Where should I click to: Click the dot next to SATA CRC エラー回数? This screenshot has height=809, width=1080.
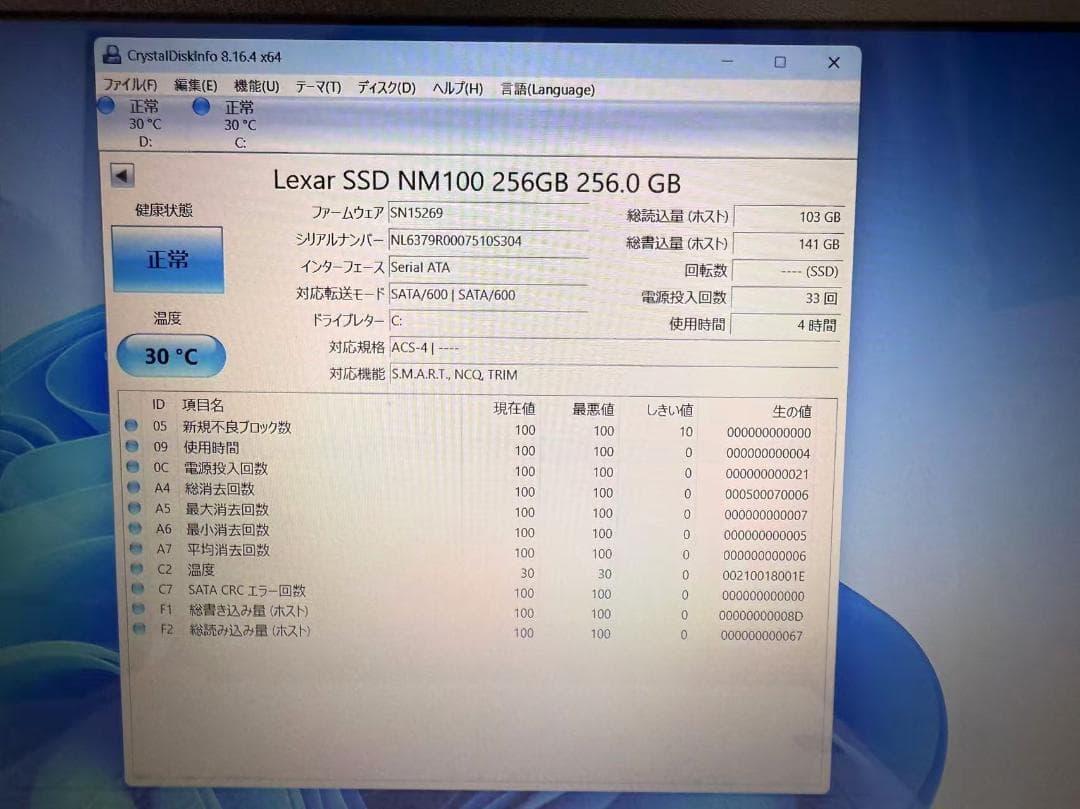tap(138, 590)
